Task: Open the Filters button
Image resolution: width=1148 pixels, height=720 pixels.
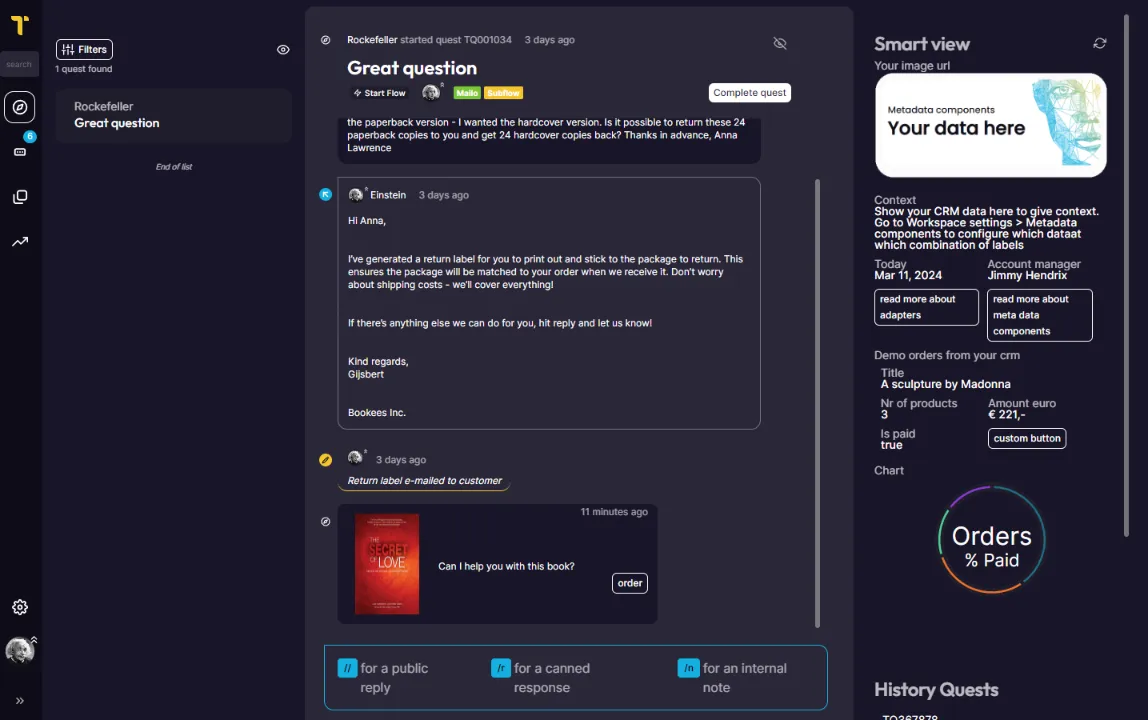Action: click(x=84, y=49)
